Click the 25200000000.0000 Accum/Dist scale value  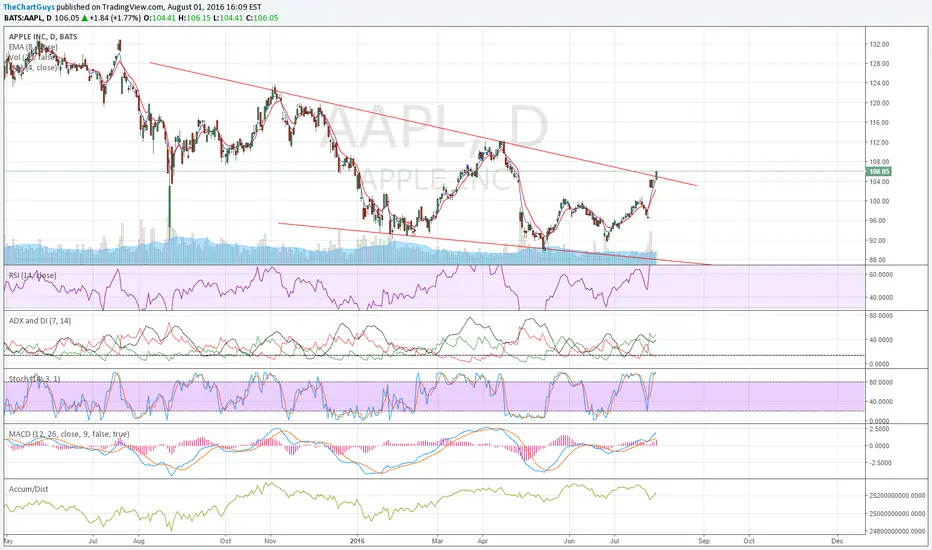coord(896,495)
